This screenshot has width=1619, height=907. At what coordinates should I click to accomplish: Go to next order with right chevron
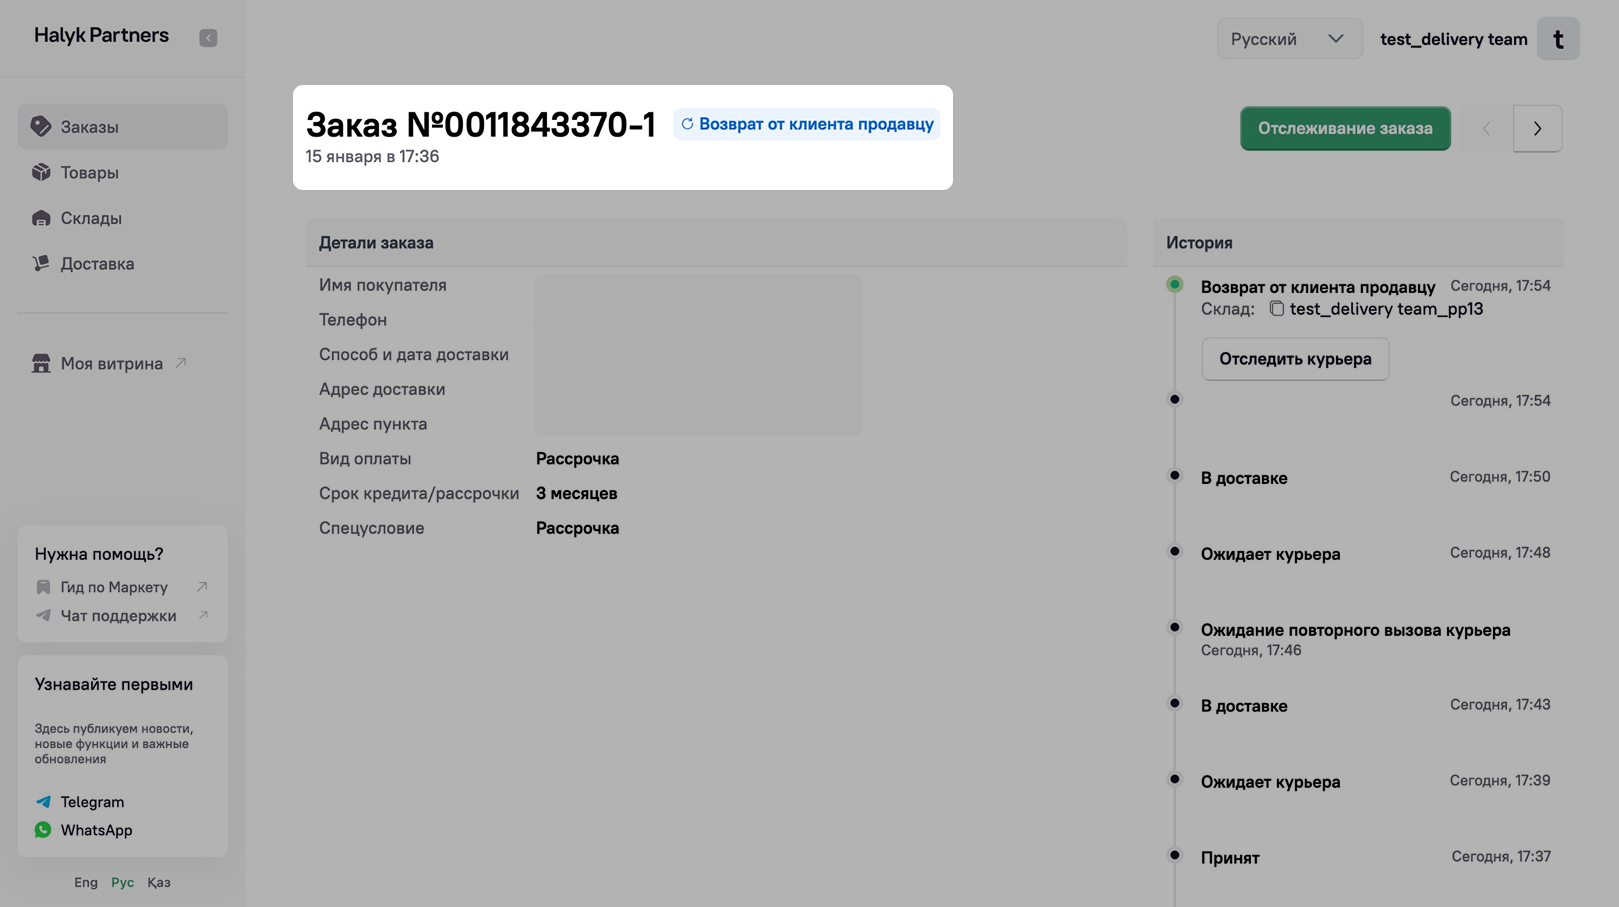point(1537,129)
